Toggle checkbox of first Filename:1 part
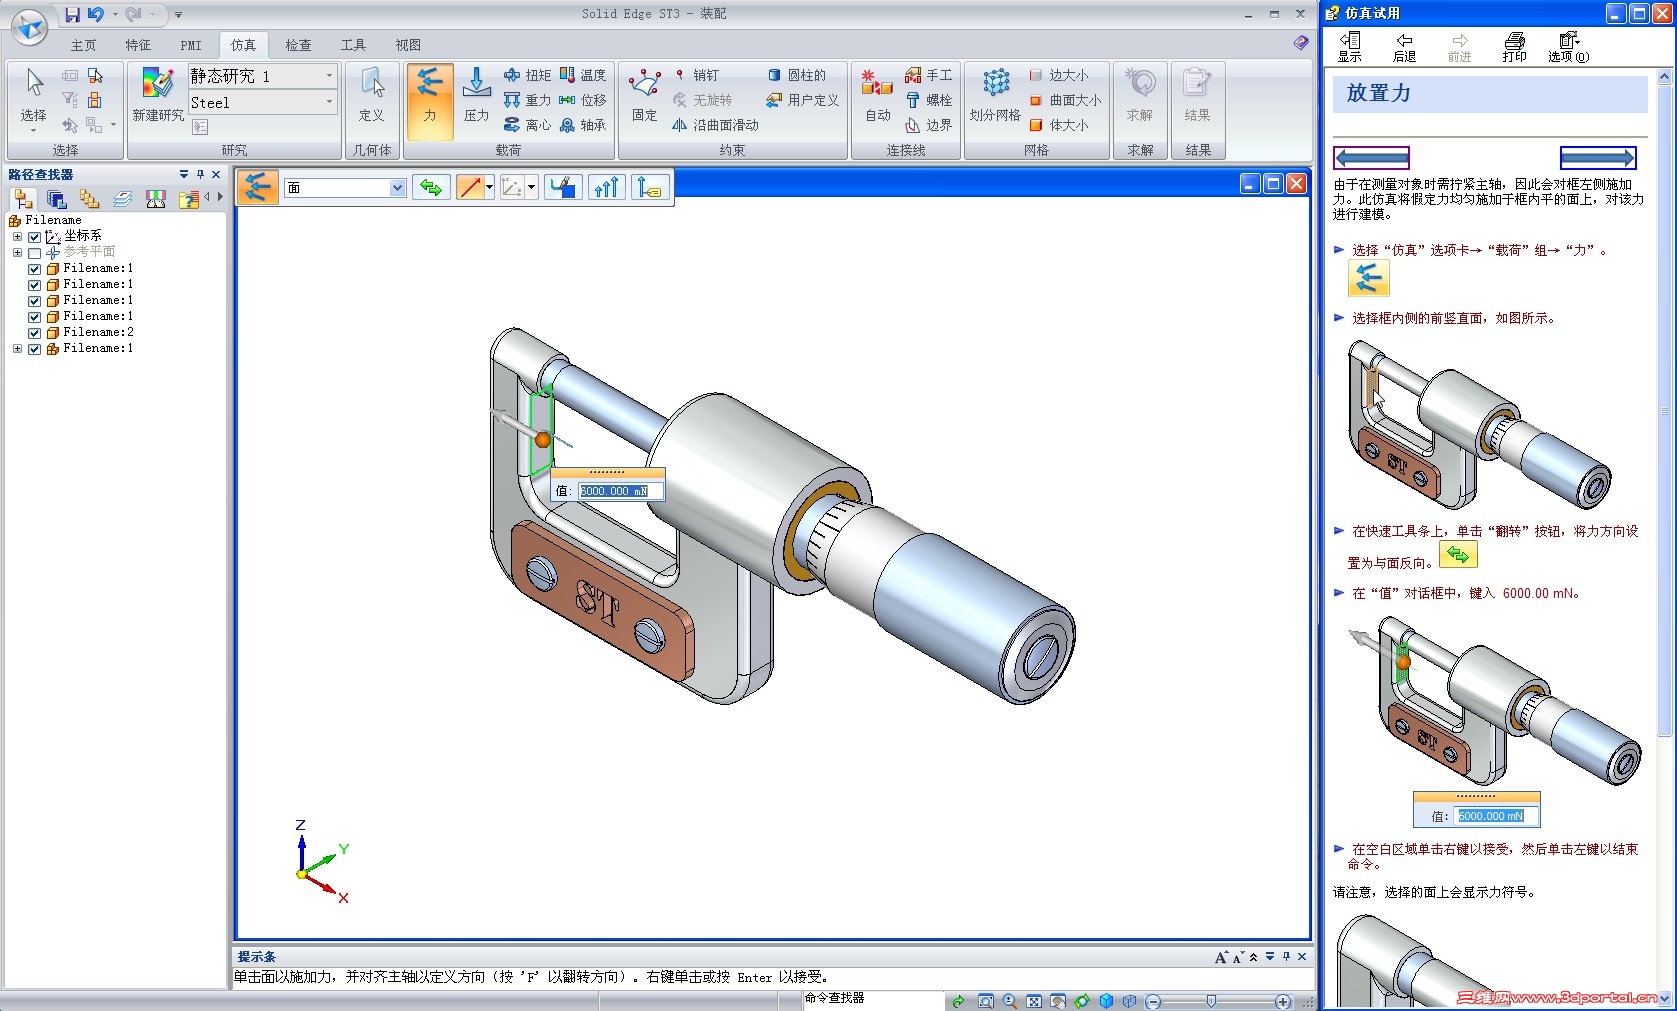This screenshot has width=1677, height=1011. click(35, 269)
